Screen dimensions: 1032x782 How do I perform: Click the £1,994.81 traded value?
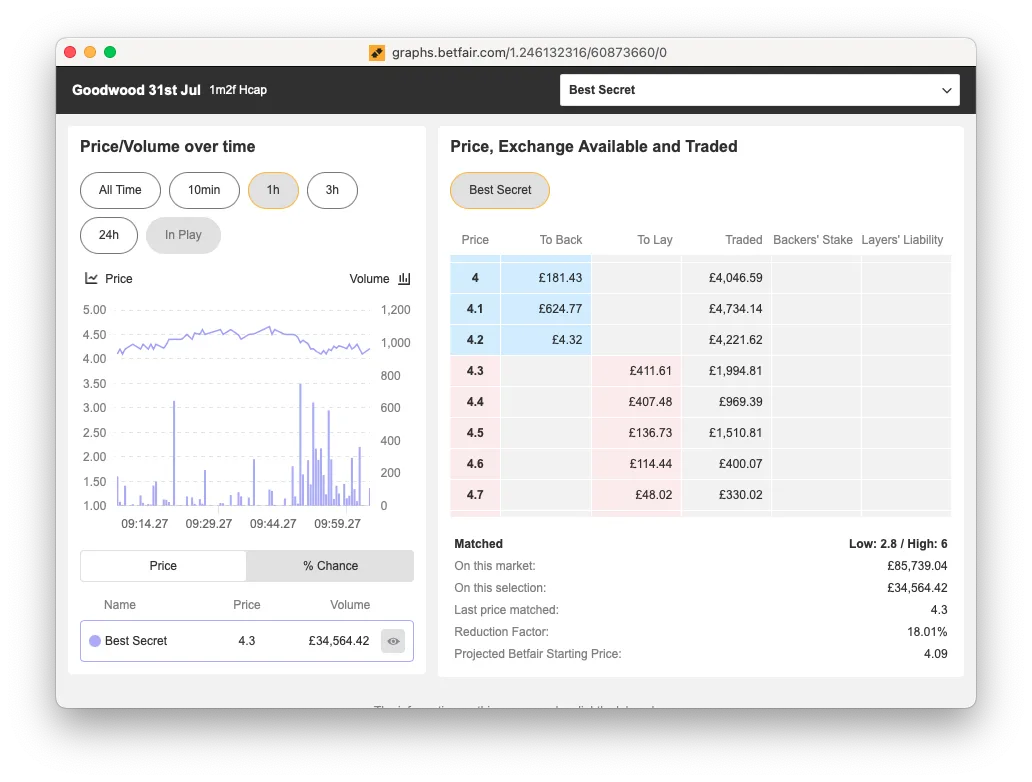click(735, 371)
